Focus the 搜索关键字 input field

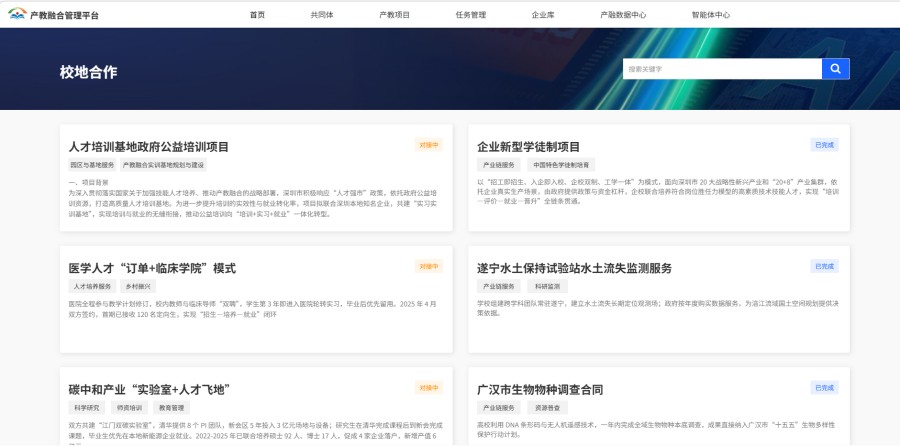[722, 69]
